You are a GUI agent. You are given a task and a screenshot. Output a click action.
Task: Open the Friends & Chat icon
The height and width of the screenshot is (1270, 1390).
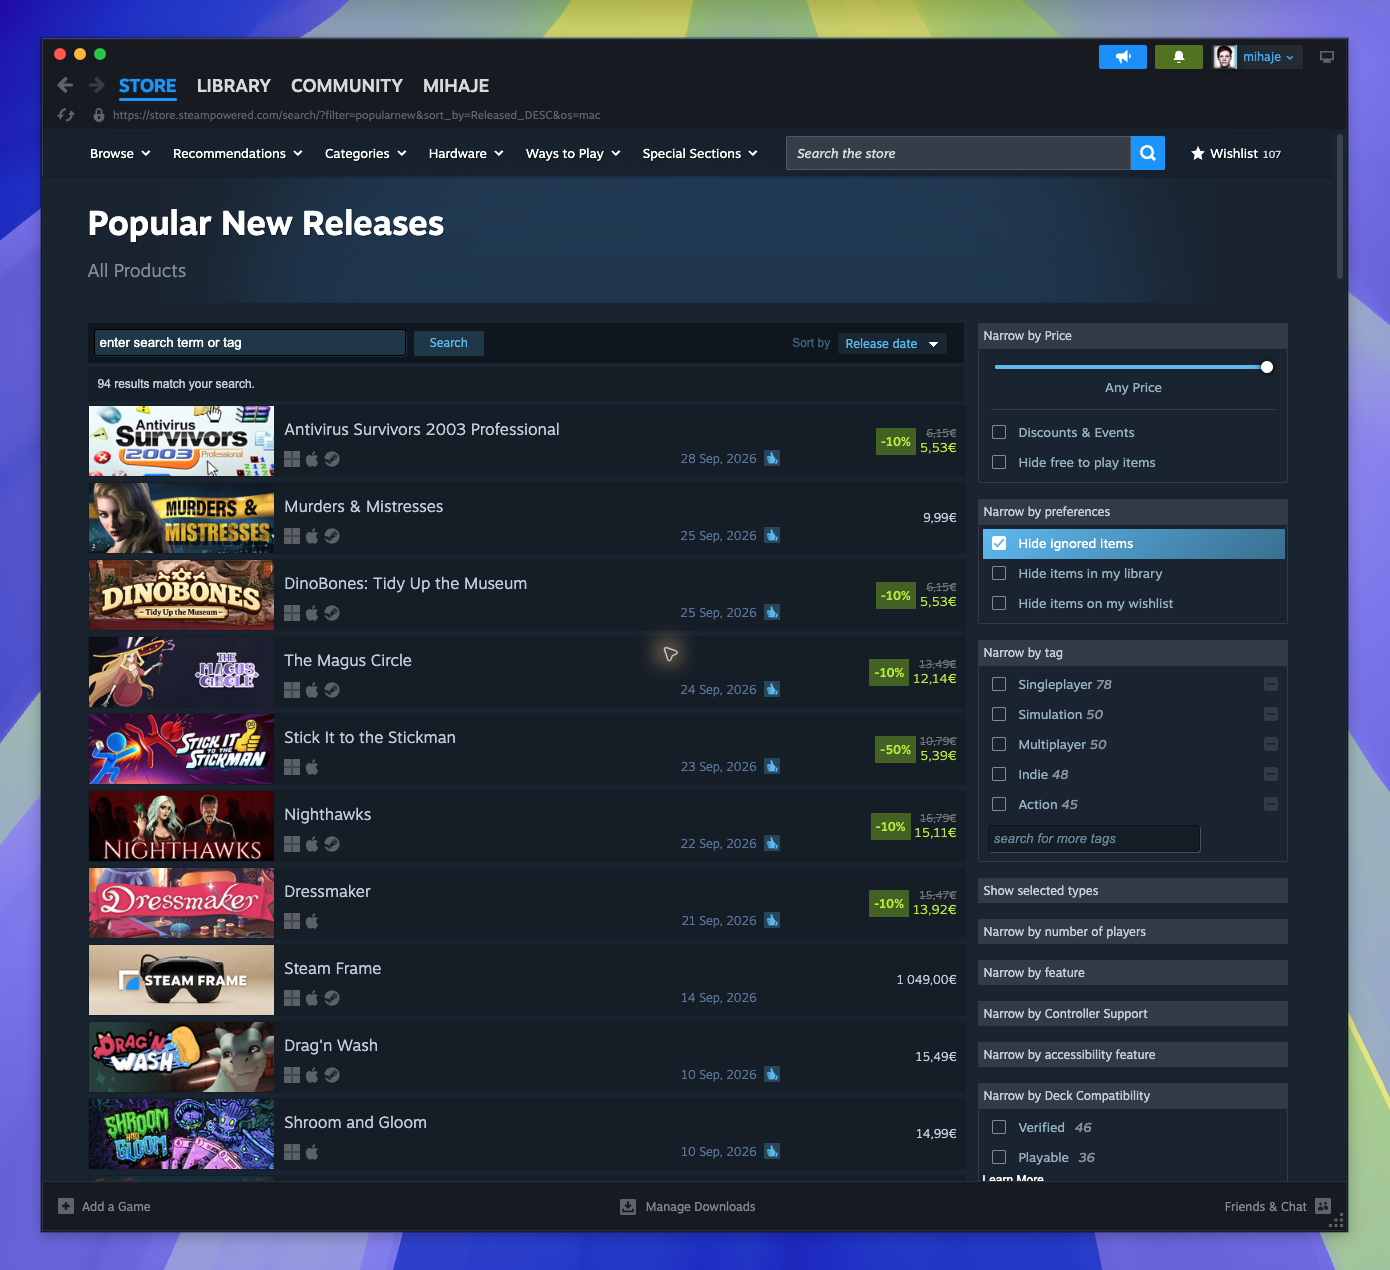[x=1323, y=1206]
